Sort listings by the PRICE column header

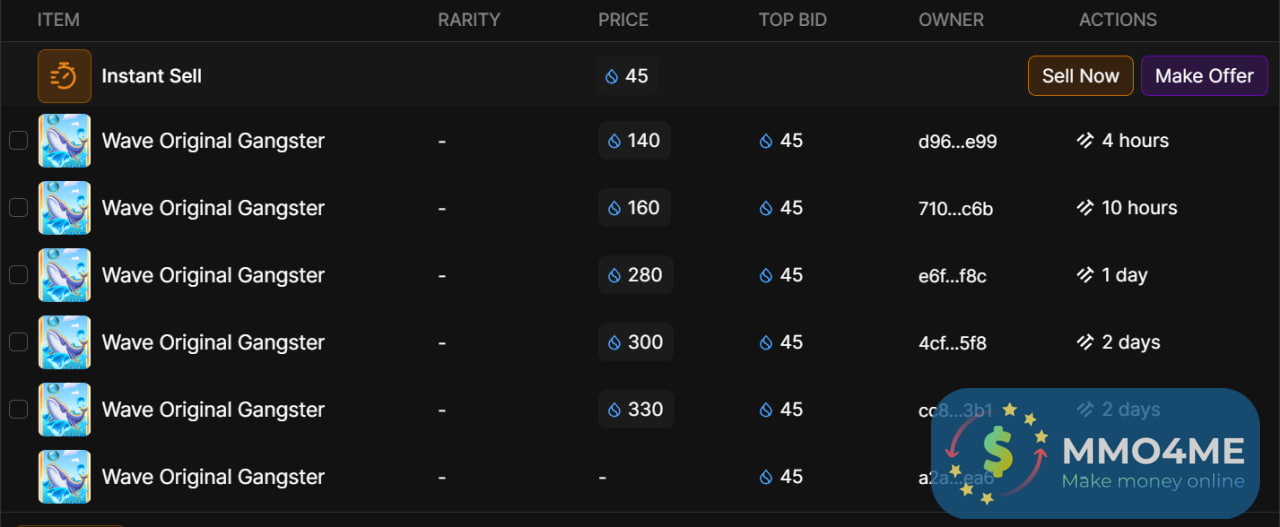point(623,20)
